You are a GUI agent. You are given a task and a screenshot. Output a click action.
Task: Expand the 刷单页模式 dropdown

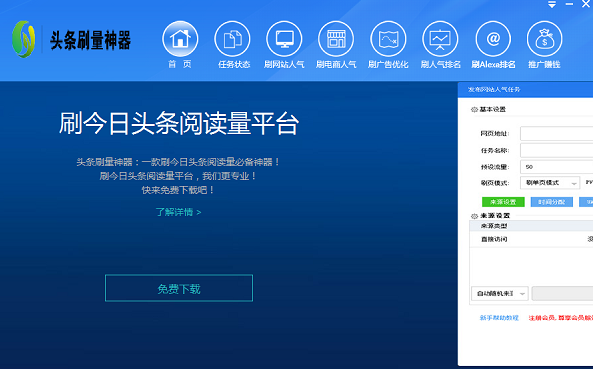tap(550, 183)
